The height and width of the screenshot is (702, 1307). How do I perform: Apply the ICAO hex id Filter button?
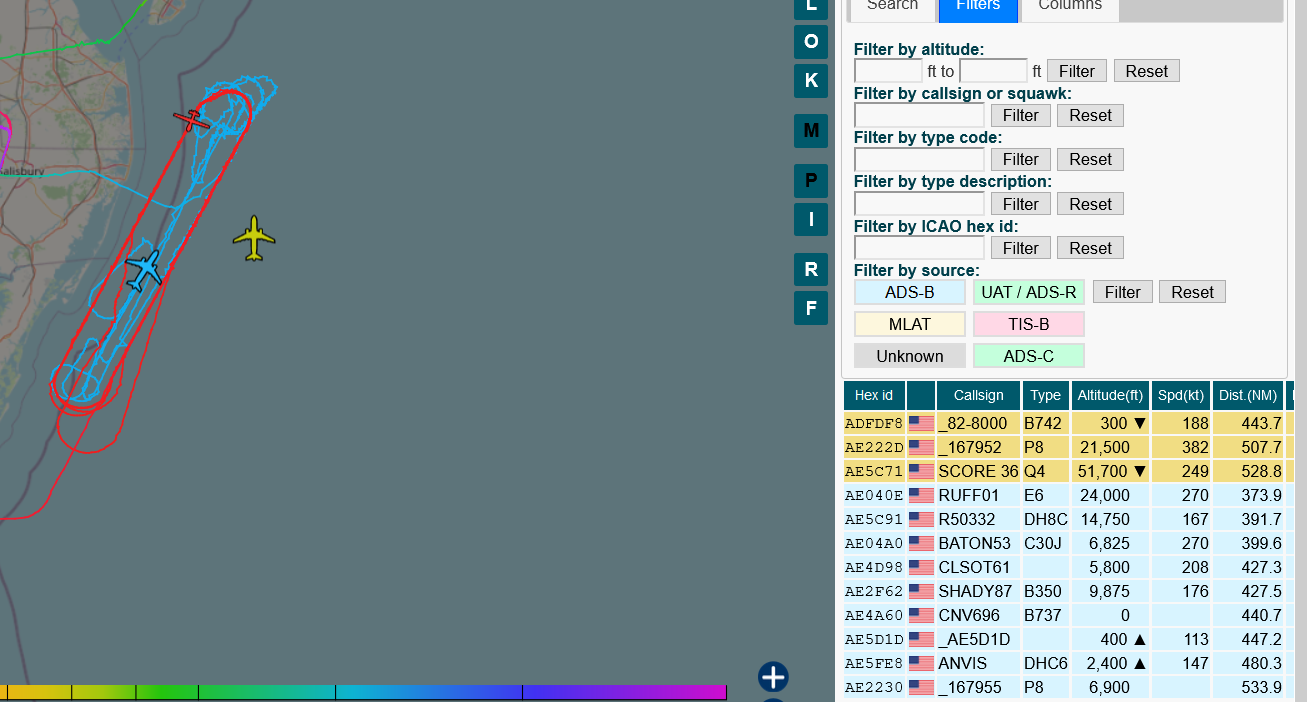click(x=1021, y=248)
